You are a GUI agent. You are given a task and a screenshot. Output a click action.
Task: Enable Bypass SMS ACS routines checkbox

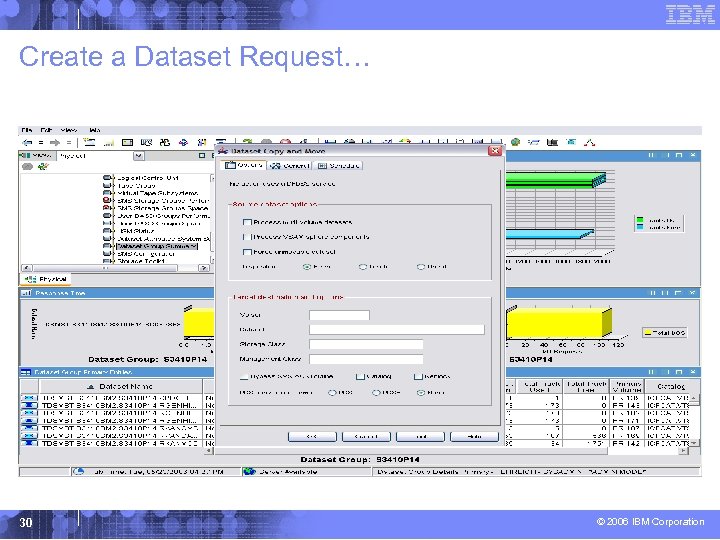pyautogui.click(x=244, y=377)
